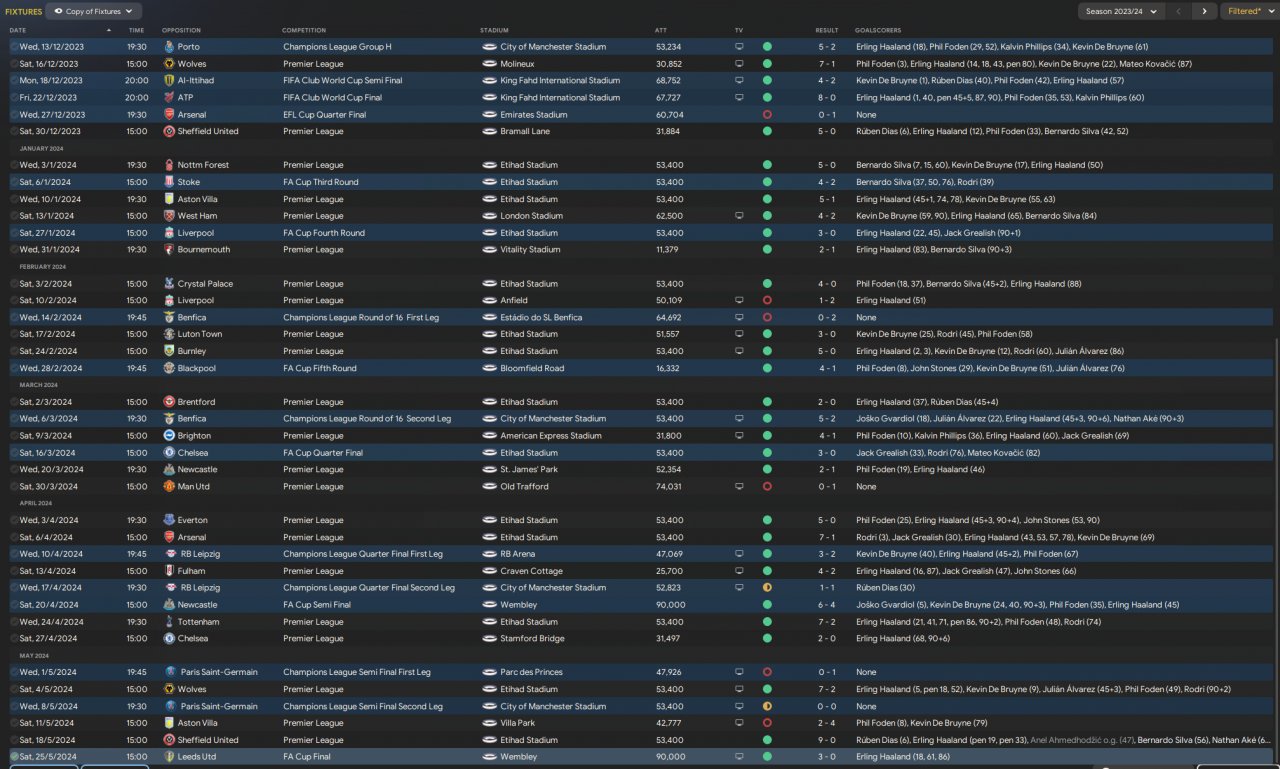Click the stadium icon beside Parc des Princes
The height and width of the screenshot is (769, 1280).
(x=489, y=672)
